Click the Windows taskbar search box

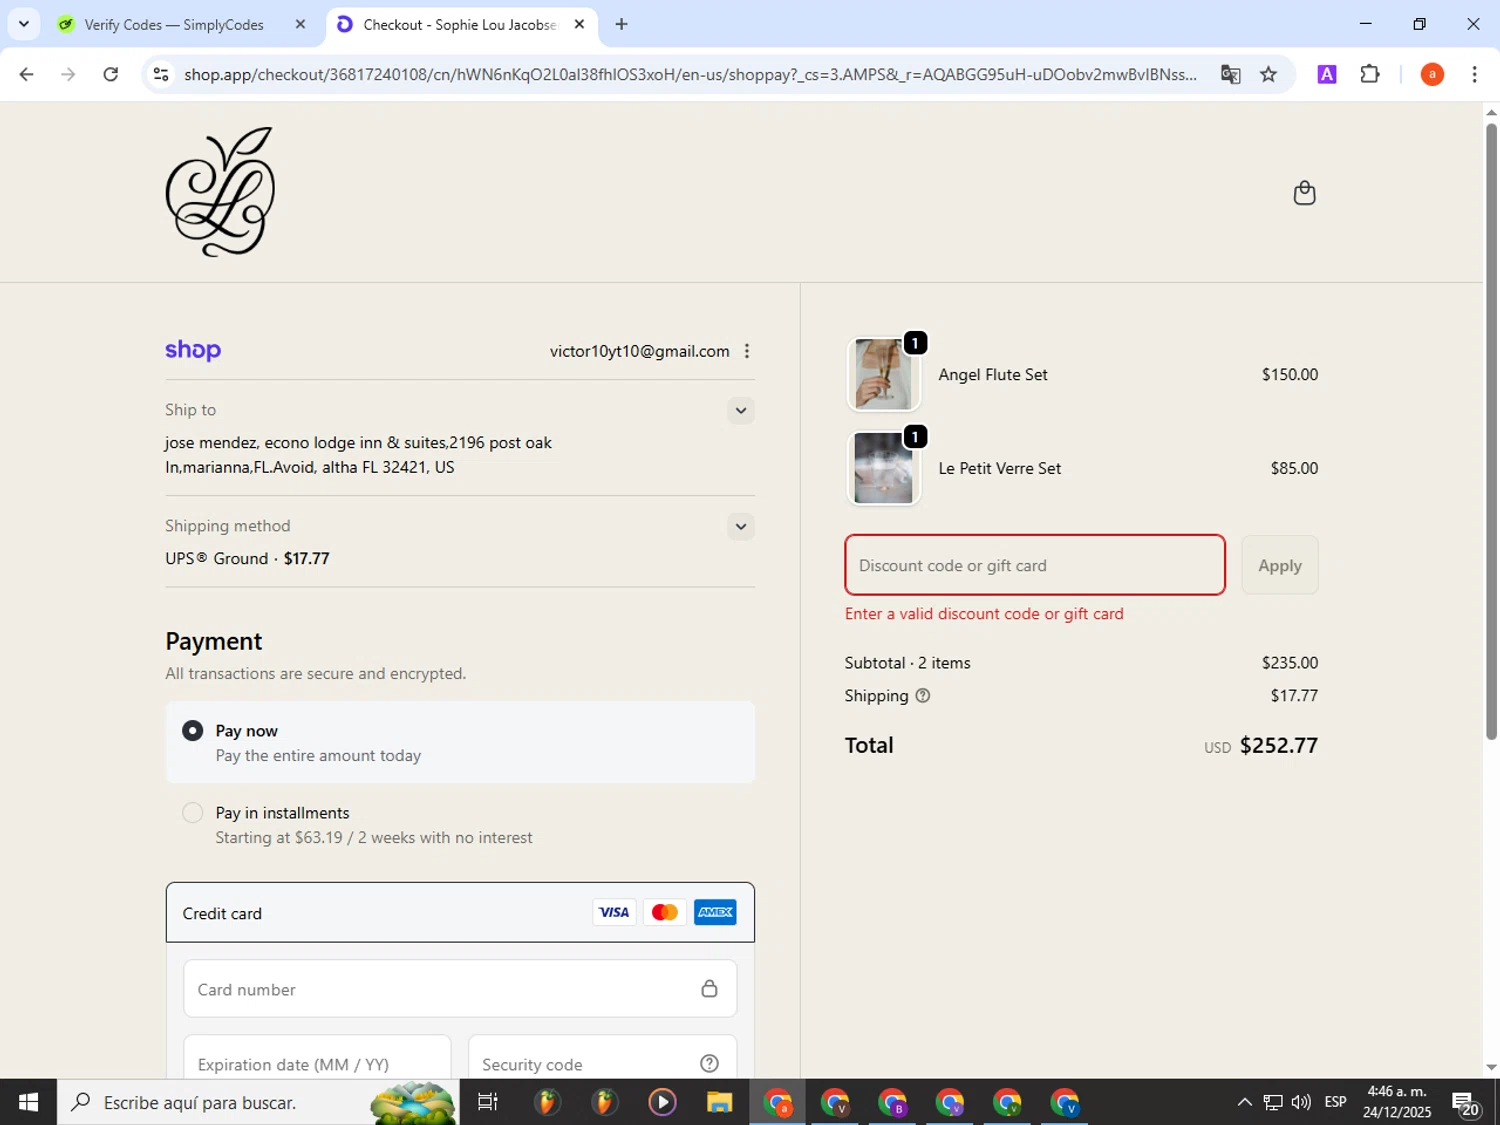pos(258,1102)
